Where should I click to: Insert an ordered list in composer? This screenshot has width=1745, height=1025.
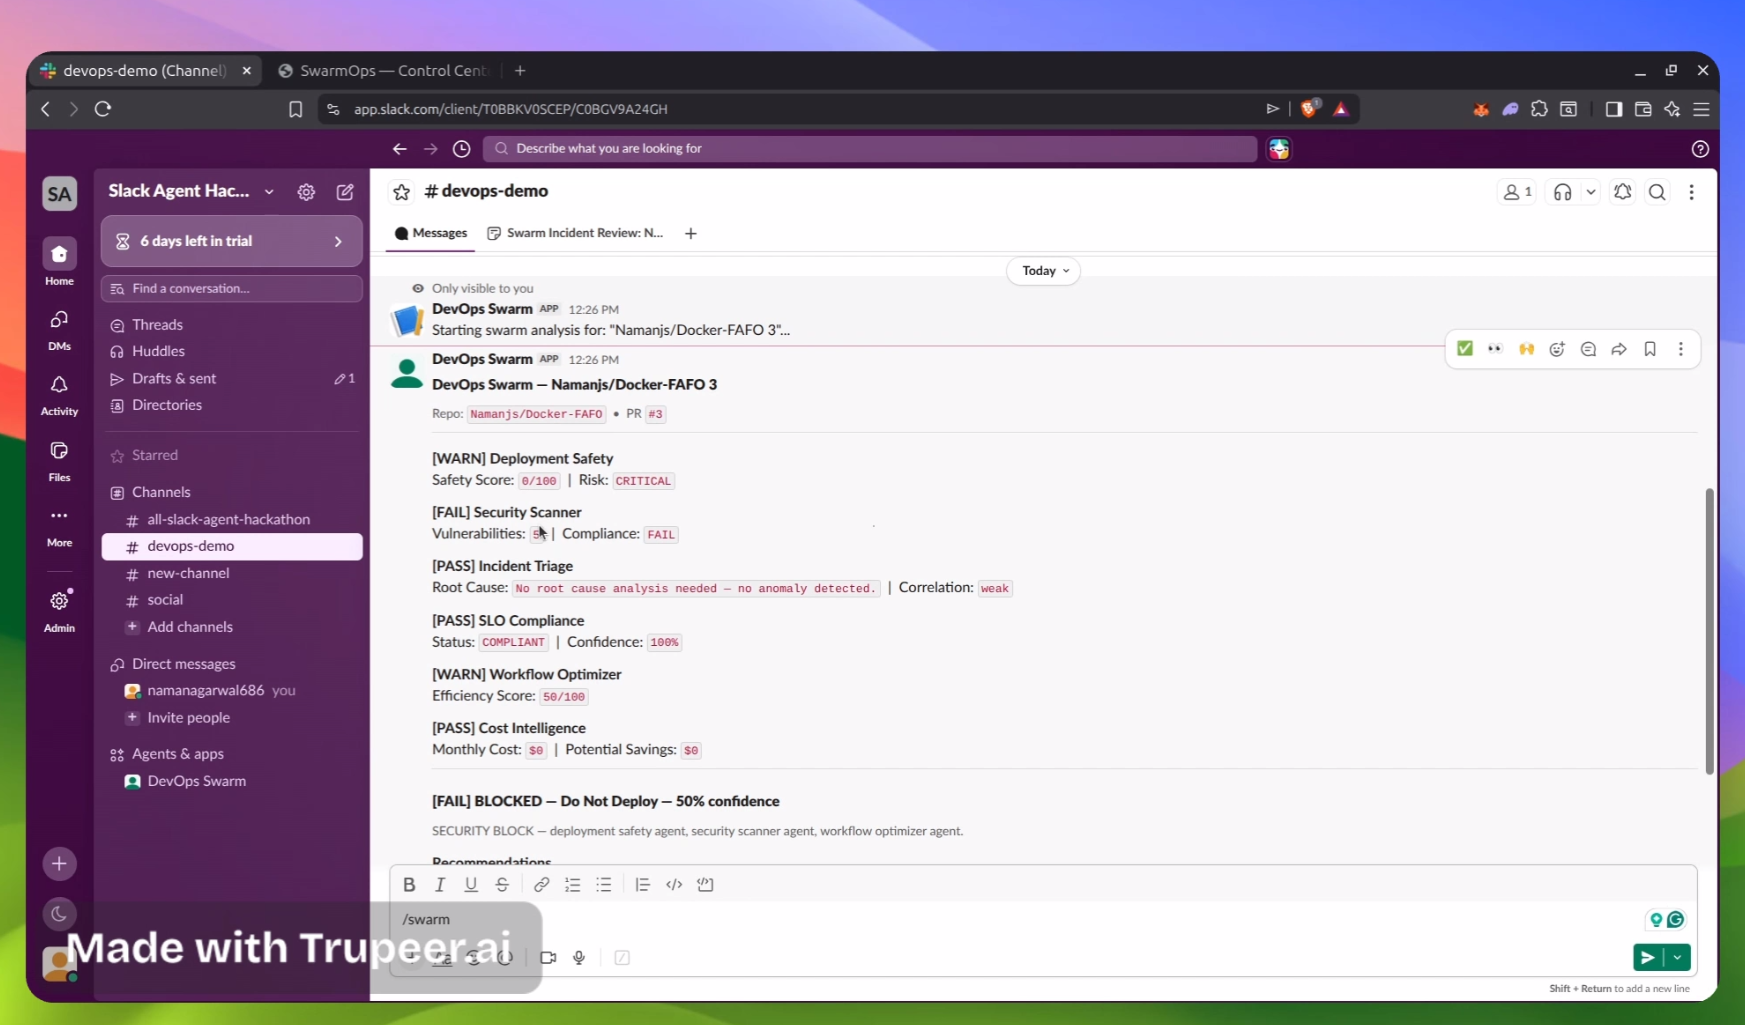point(572,885)
